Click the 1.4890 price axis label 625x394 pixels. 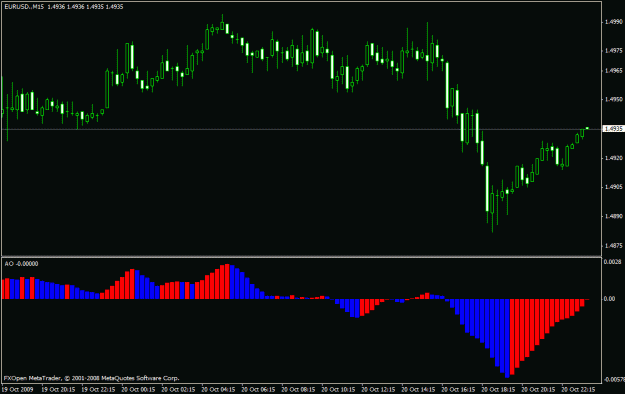tap(614, 216)
